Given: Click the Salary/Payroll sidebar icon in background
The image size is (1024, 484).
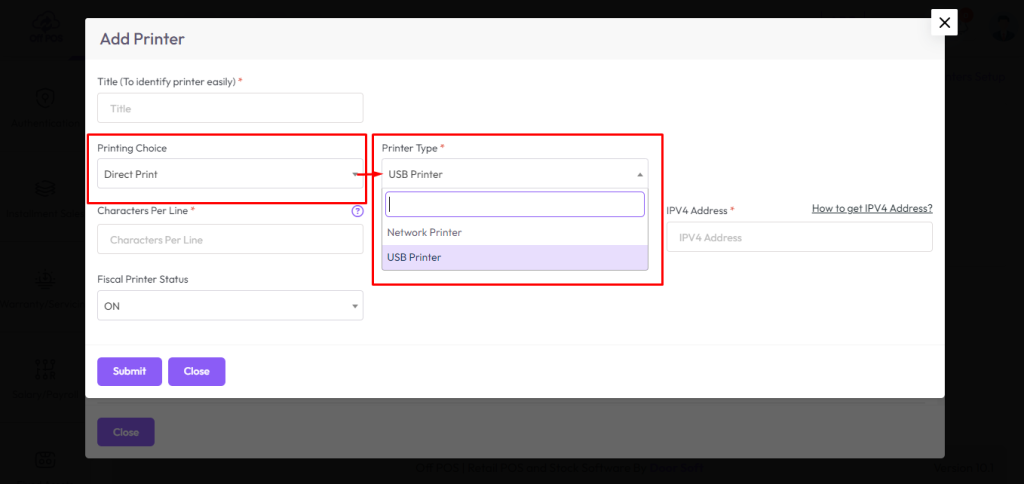Looking at the screenshot, I should (45, 369).
